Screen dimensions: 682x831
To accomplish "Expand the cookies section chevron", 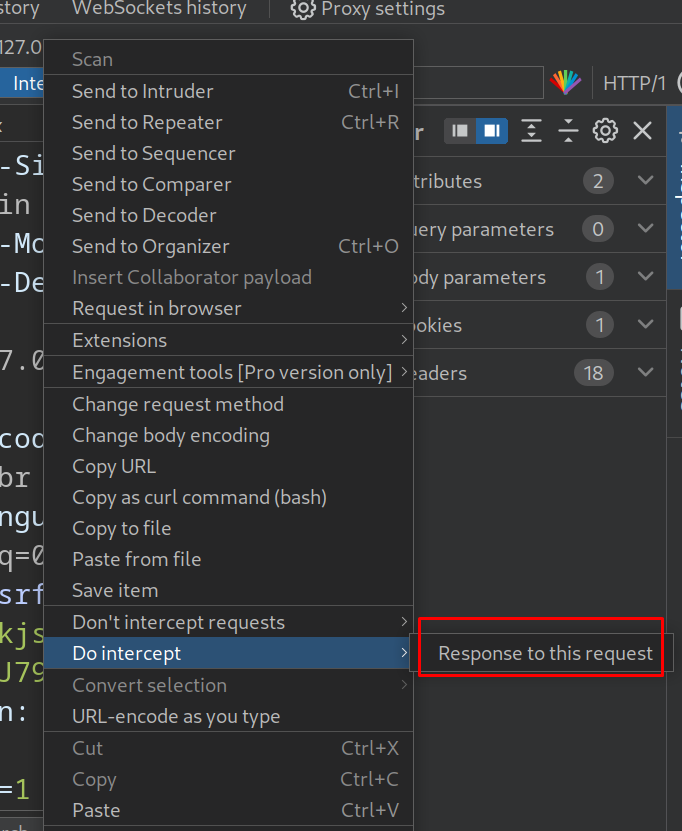I will (x=645, y=324).
